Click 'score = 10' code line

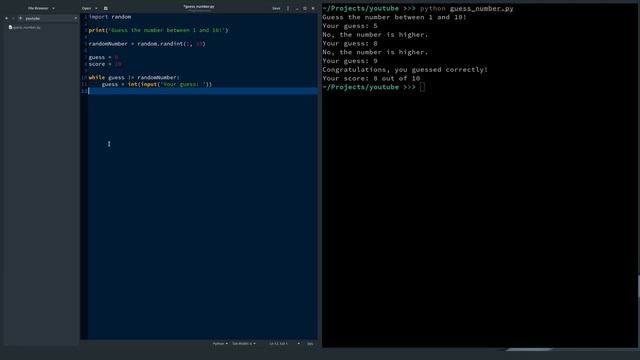105,64
